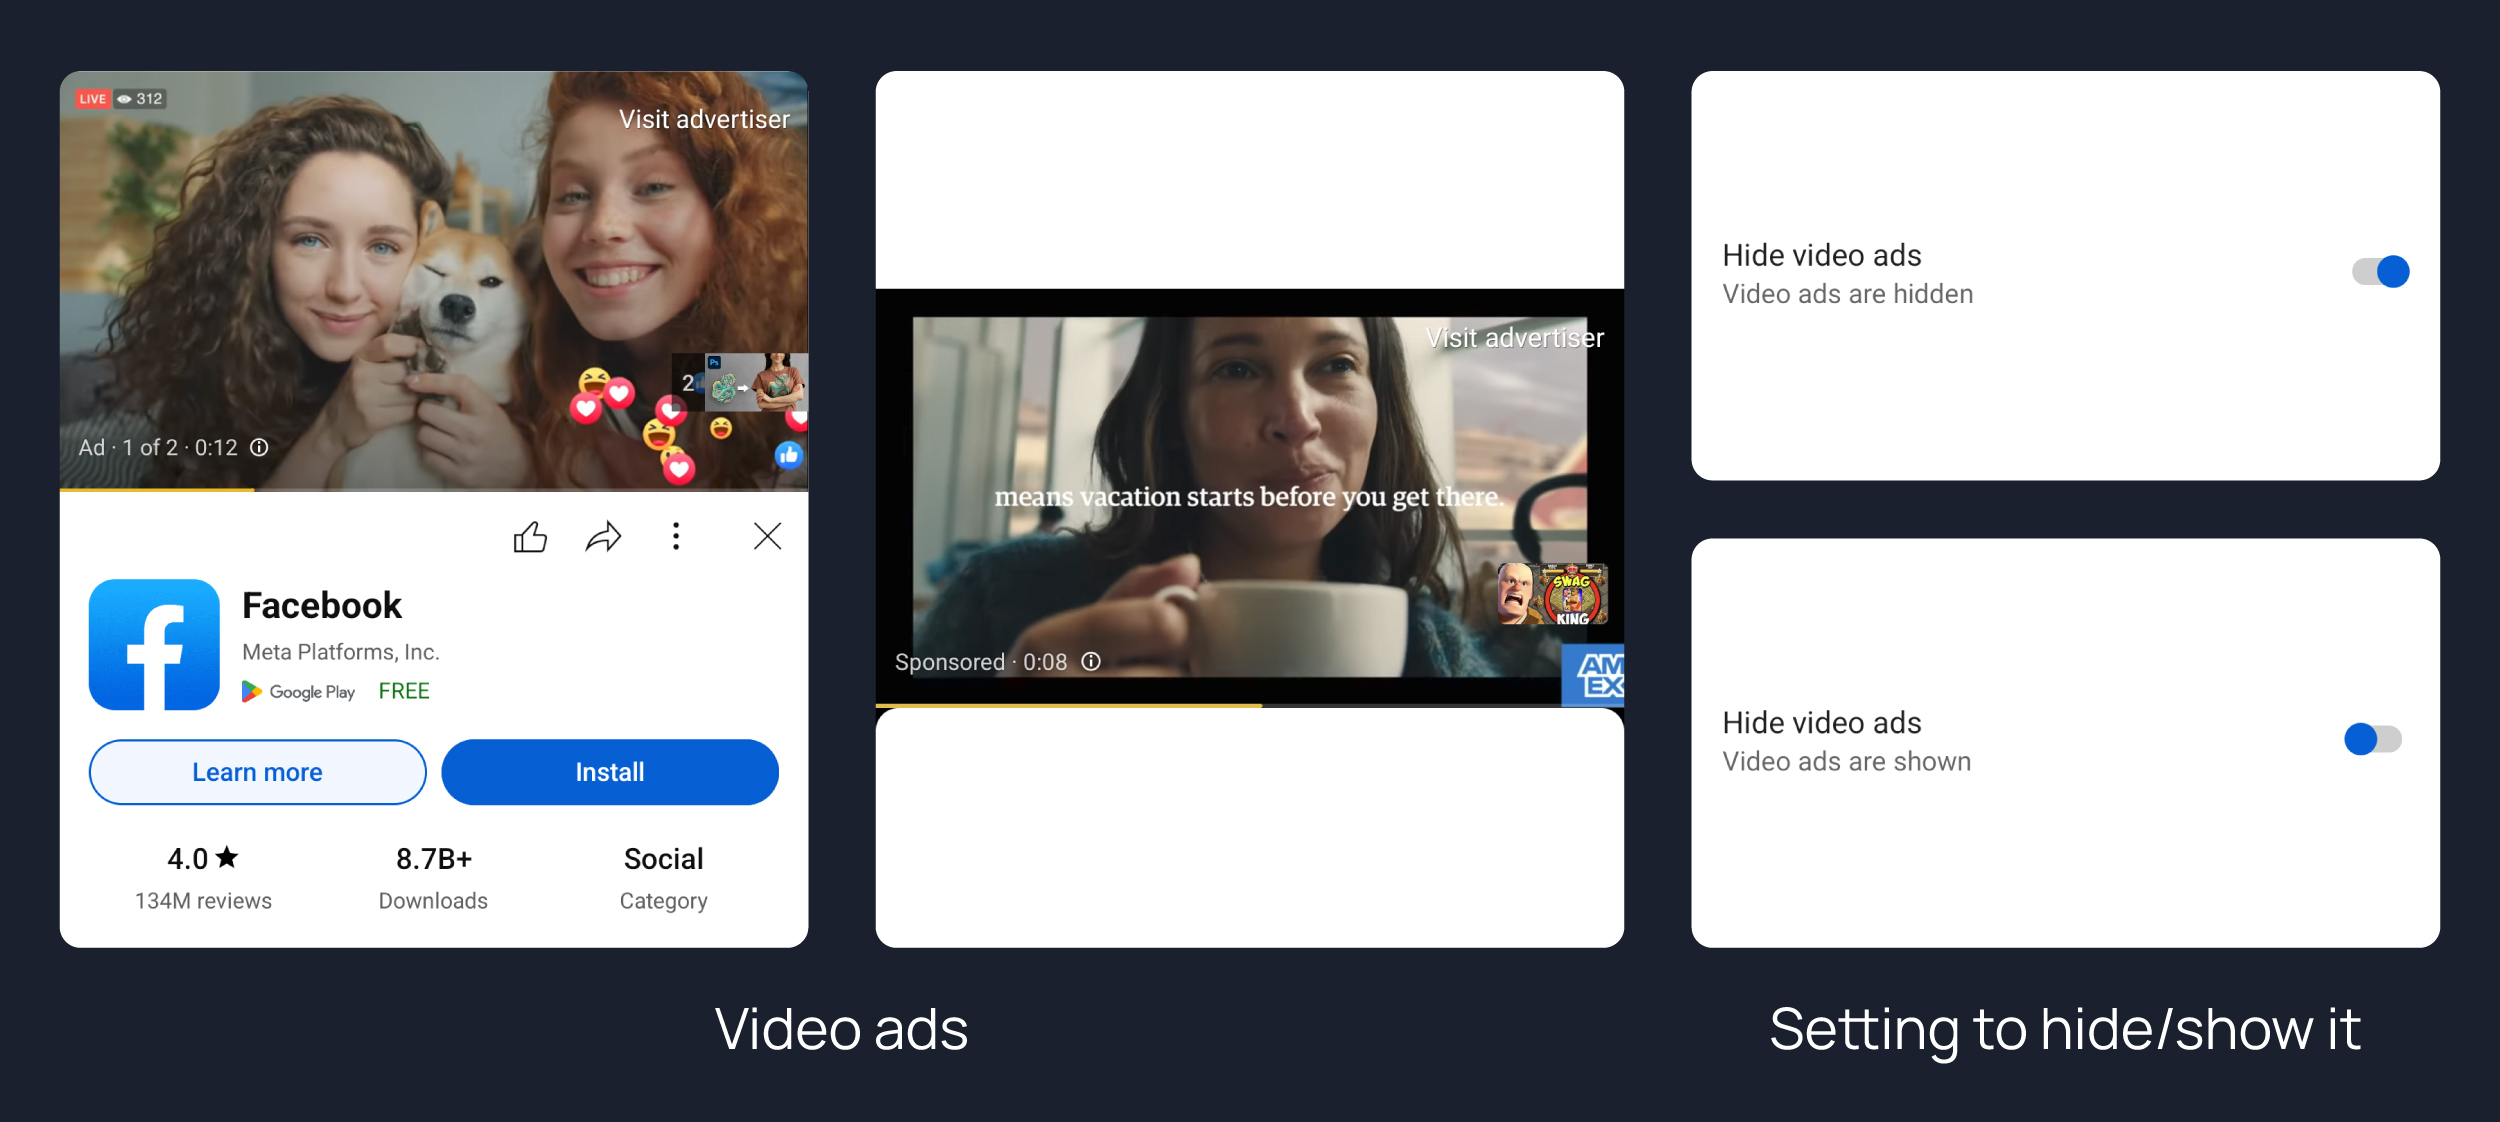This screenshot has height=1122, width=2500.
Task: Click Visit advertiser on the Amex ad
Action: 1514,338
